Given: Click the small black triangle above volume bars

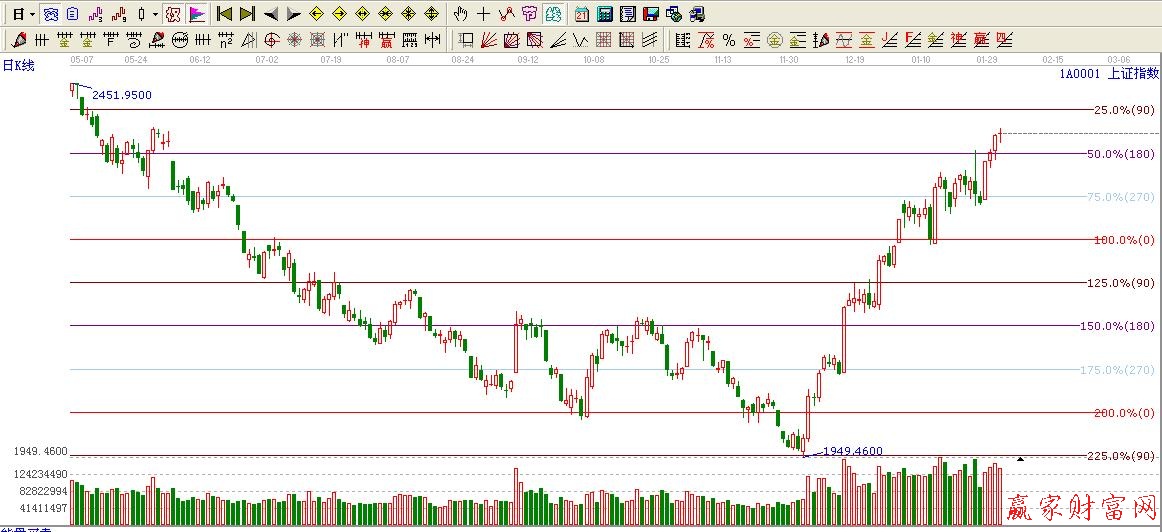Looking at the screenshot, I should pos(1020,459).
